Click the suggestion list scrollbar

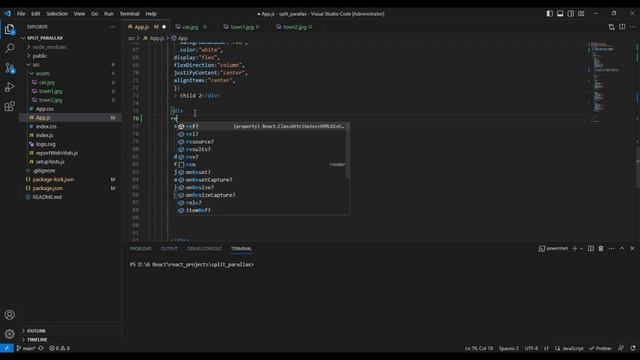pyautogui.click(x=348, y=150)
